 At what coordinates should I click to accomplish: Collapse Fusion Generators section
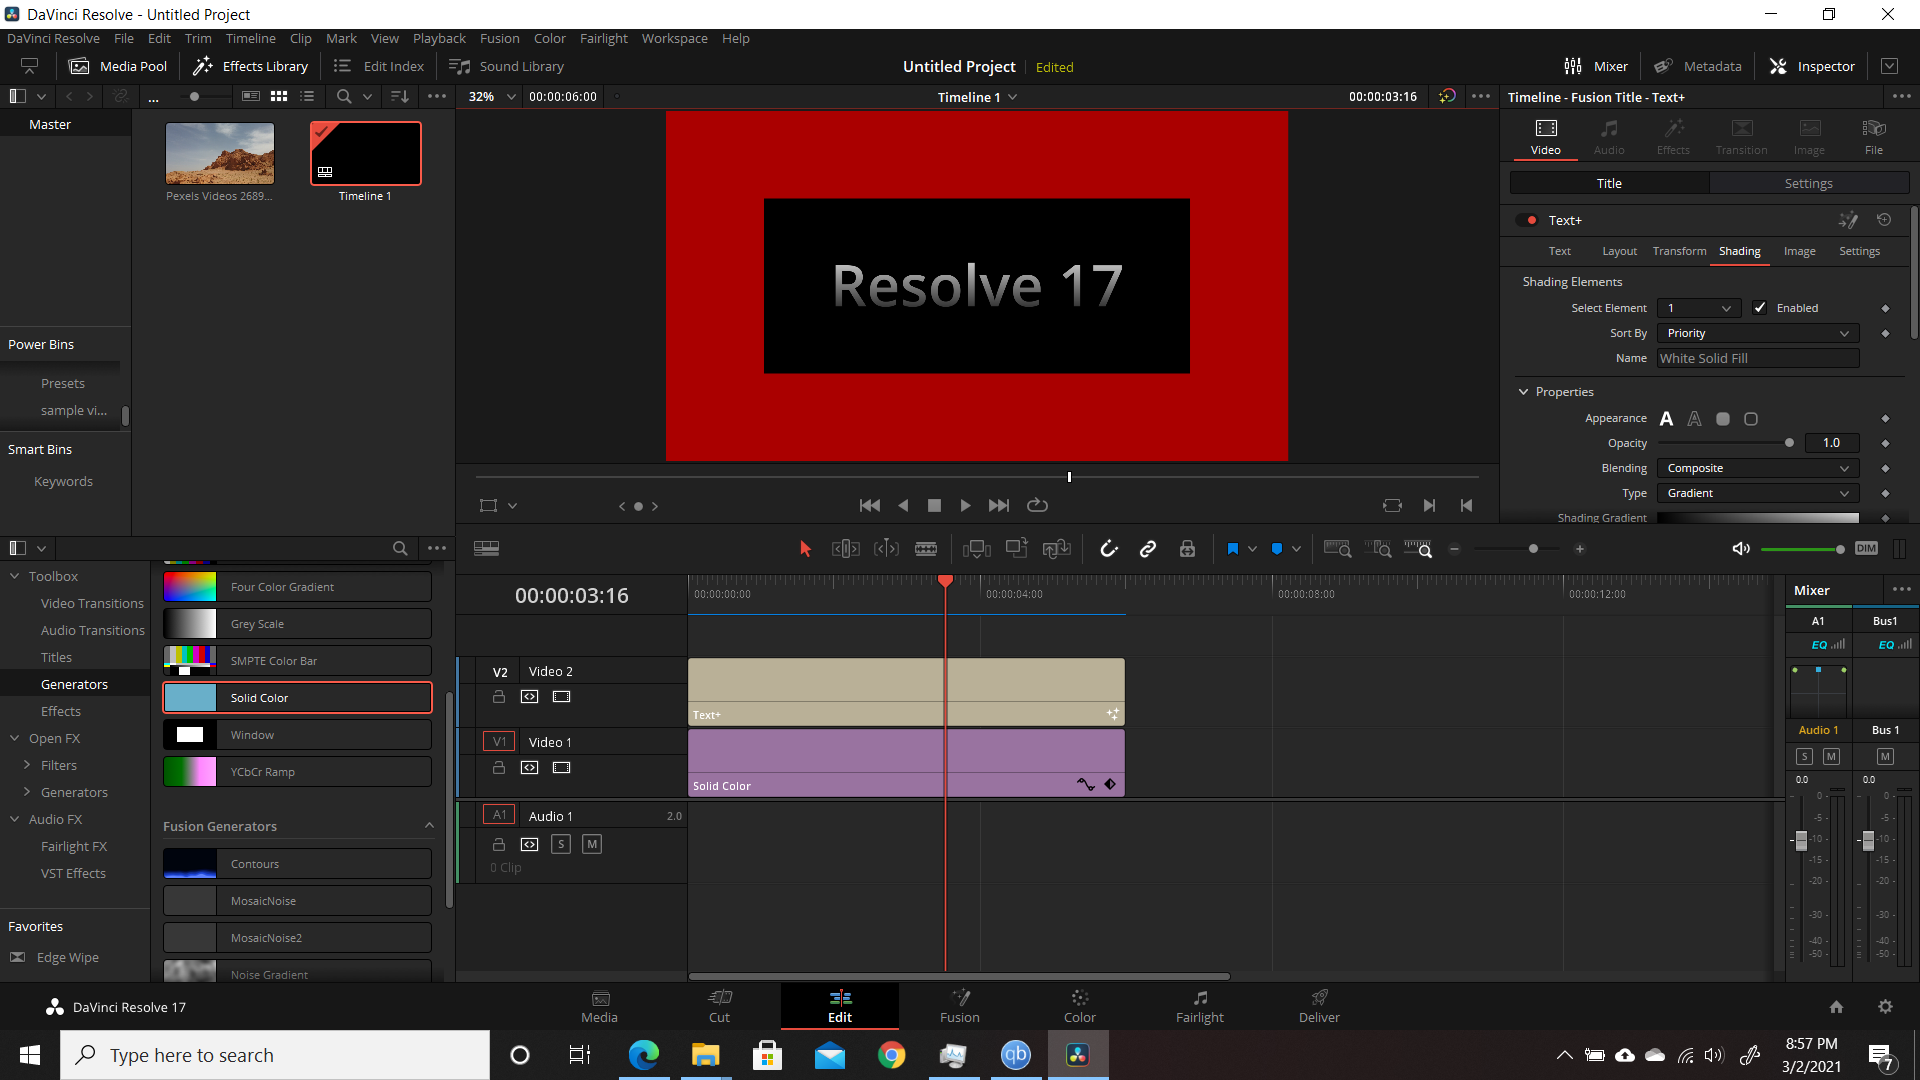tap(429, 826)
